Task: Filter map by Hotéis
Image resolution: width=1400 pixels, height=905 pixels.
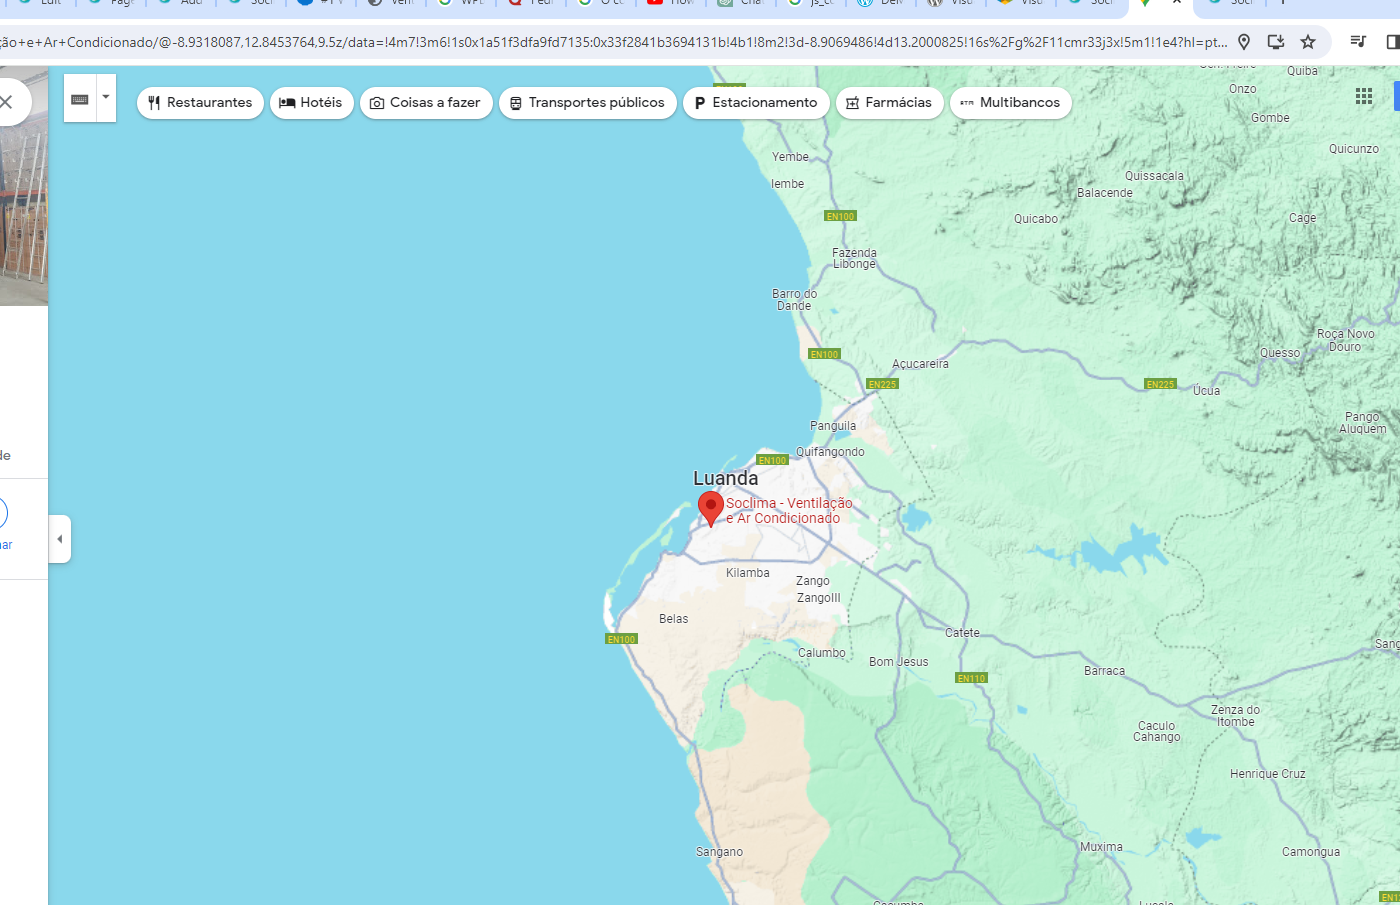Action: (311, 103)
